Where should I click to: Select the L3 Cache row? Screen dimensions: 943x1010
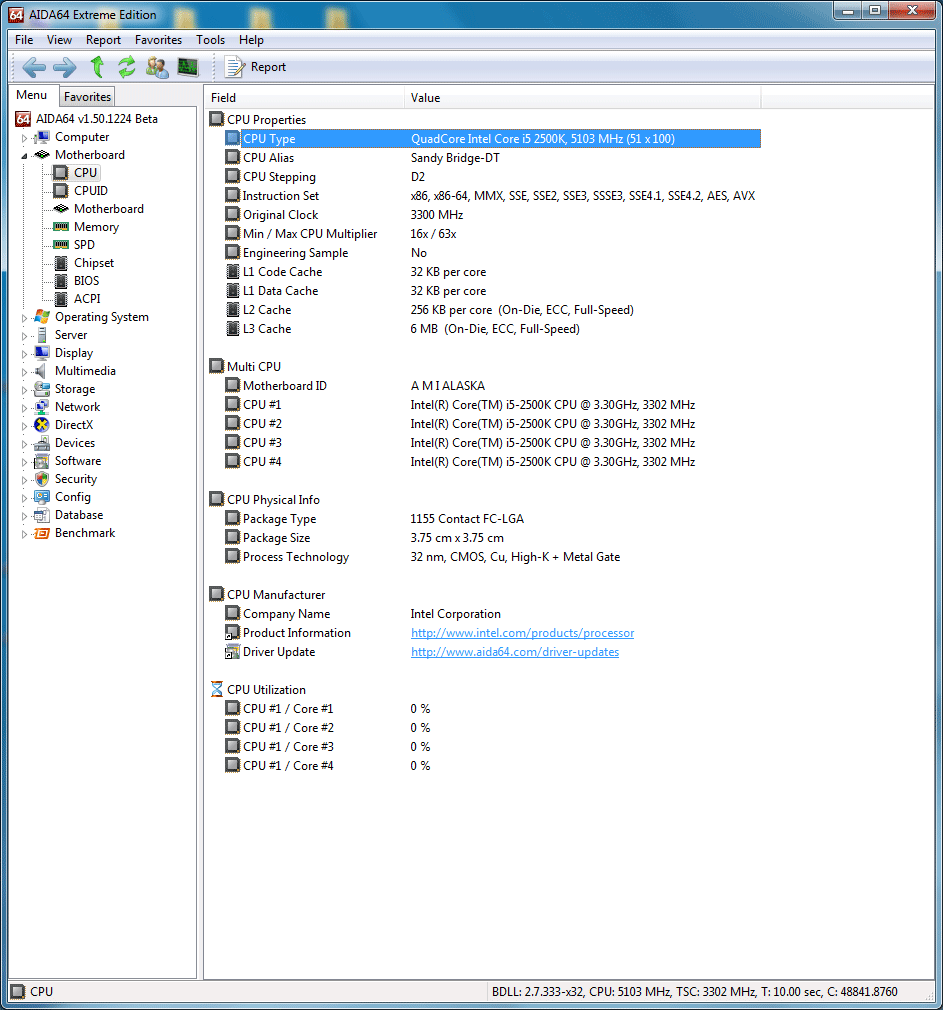coord(492,329)
